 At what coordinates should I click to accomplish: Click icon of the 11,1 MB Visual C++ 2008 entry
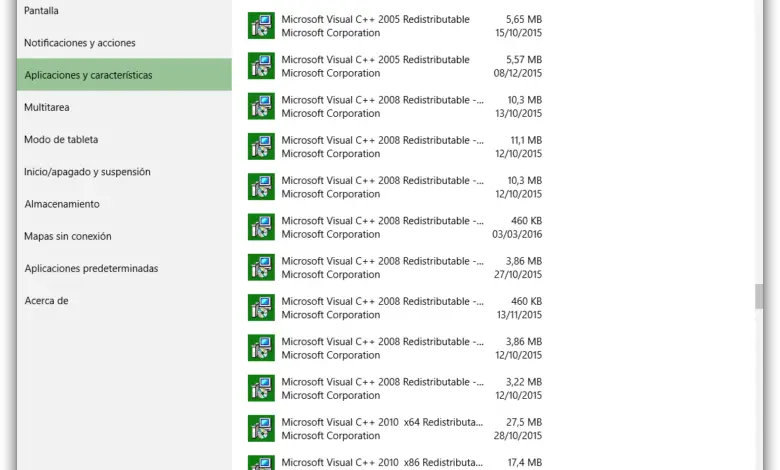[261, 146]
